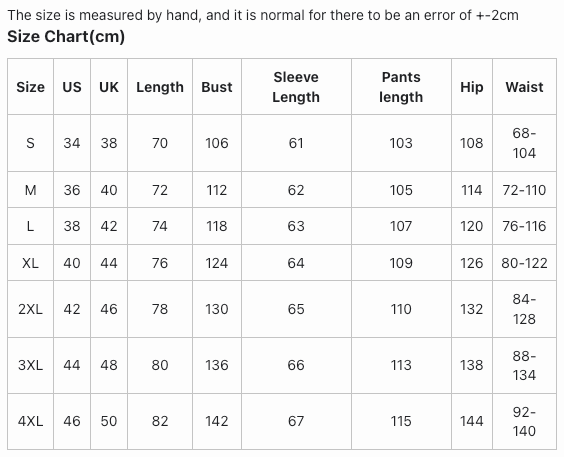Screen dimensions: 564x457
Task: Select the 2XL size cell
Action: (31, 309)
